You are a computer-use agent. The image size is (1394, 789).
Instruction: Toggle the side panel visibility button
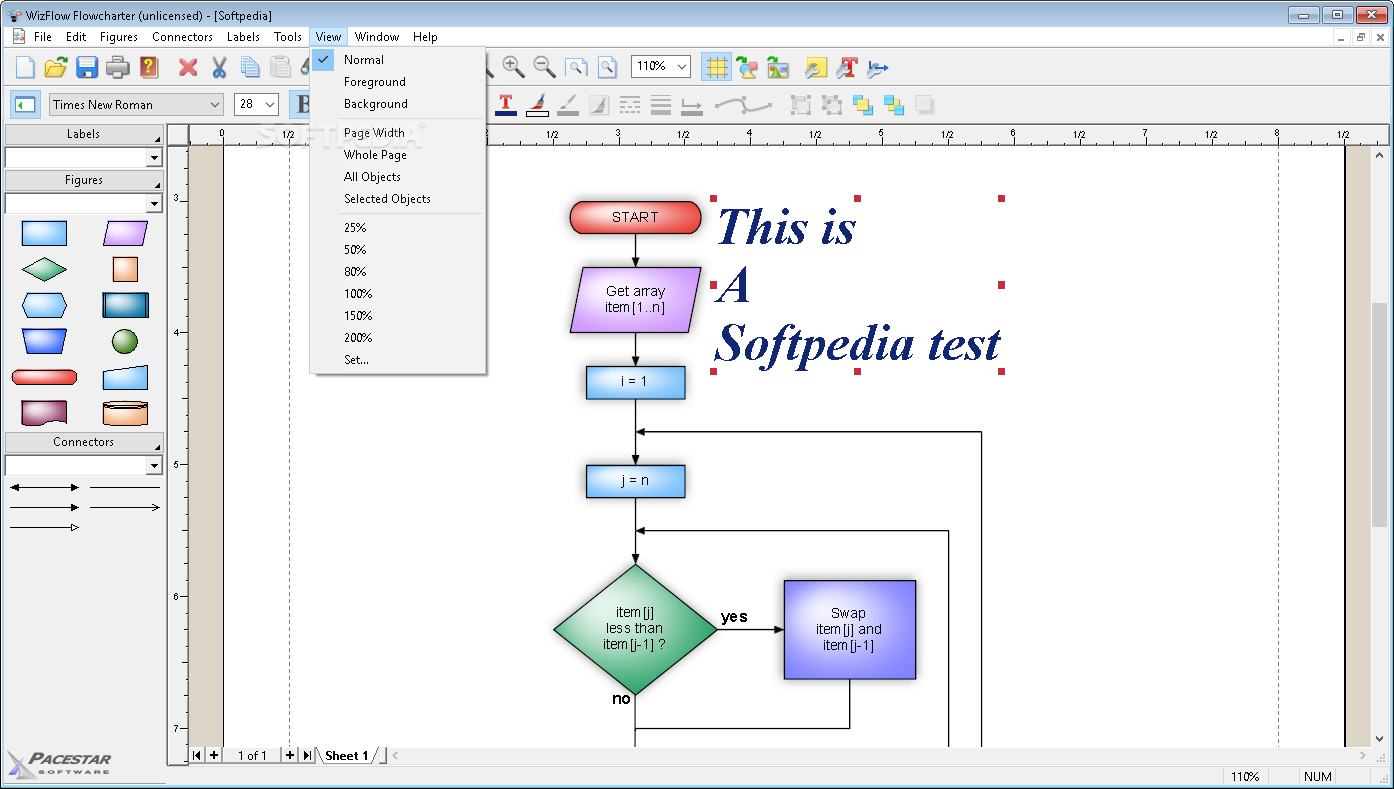[x=26, y=104]
